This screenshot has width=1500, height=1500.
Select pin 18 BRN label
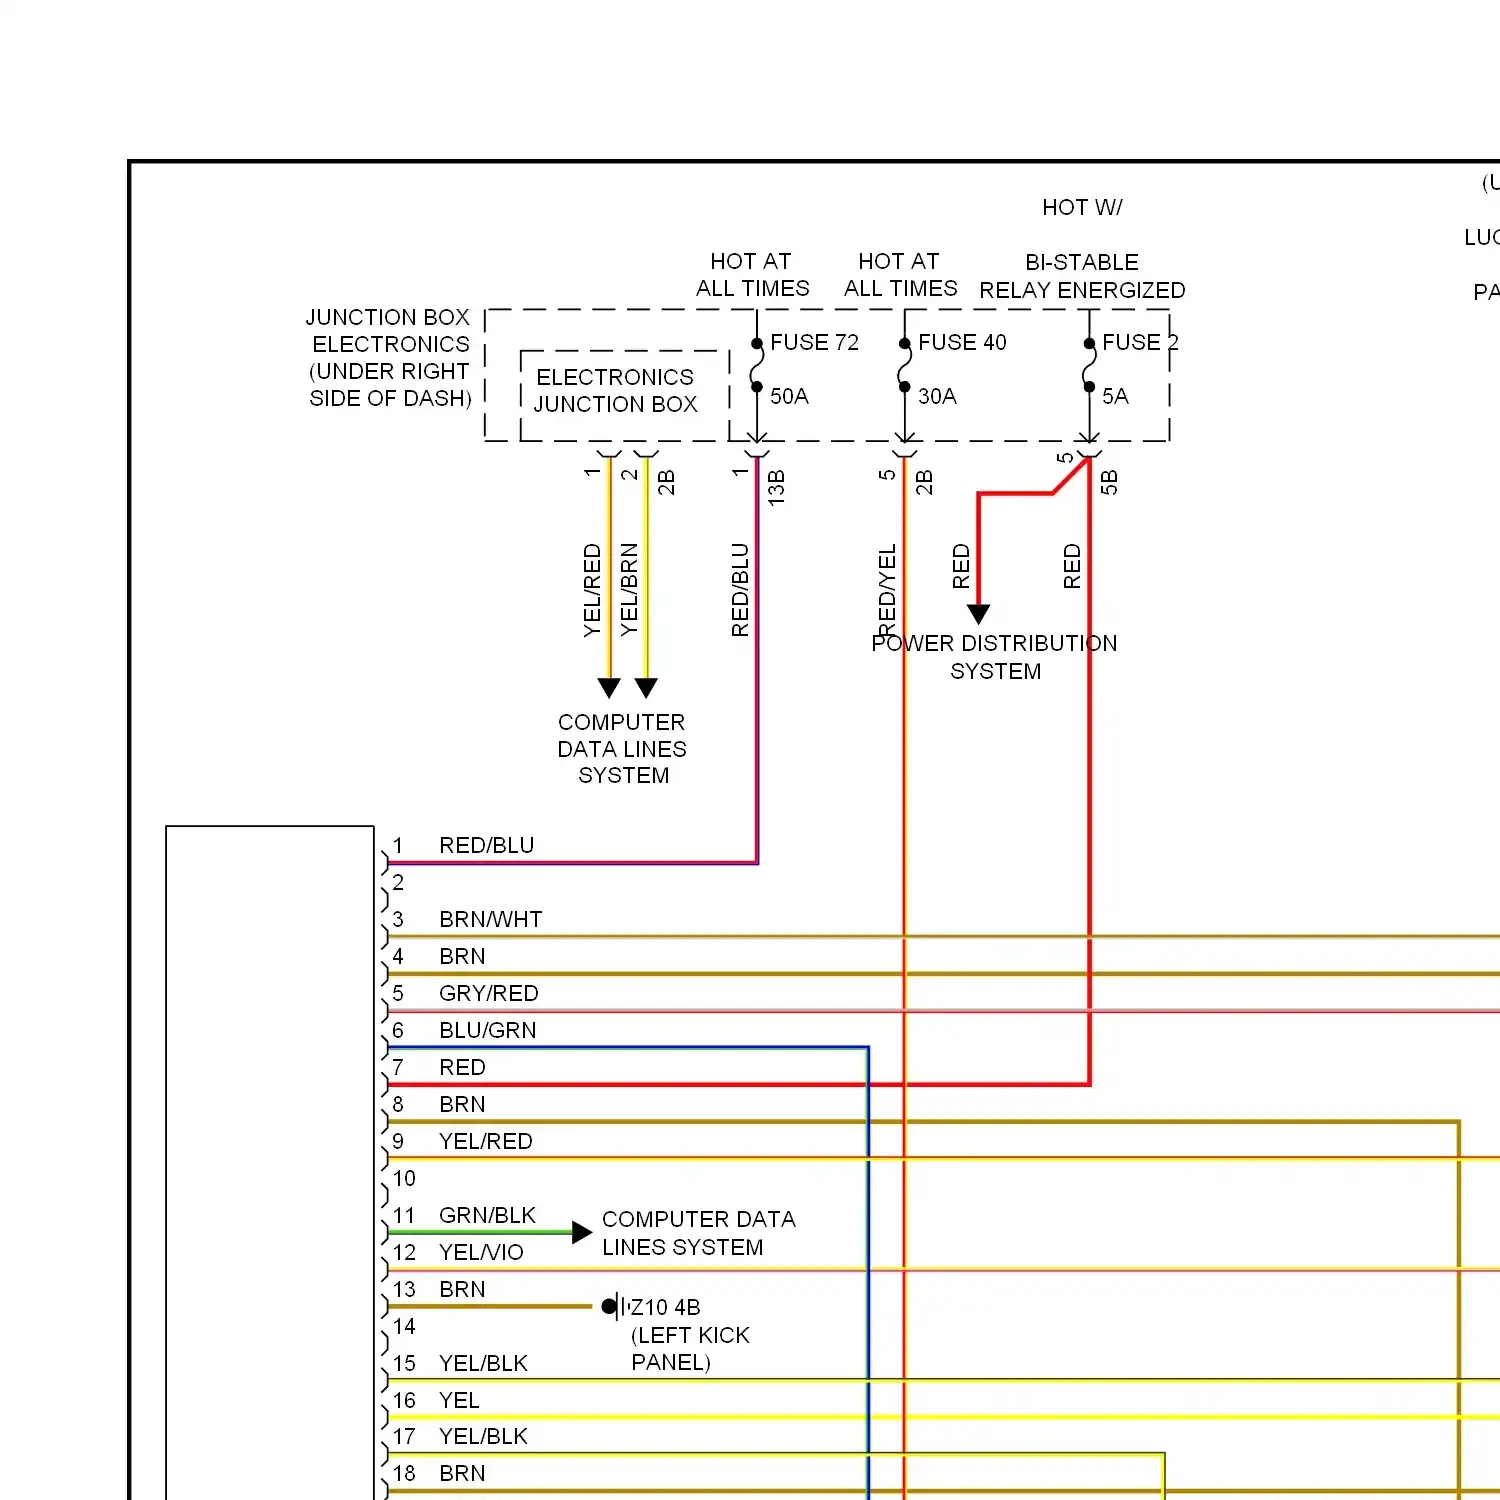[462, 1473]
